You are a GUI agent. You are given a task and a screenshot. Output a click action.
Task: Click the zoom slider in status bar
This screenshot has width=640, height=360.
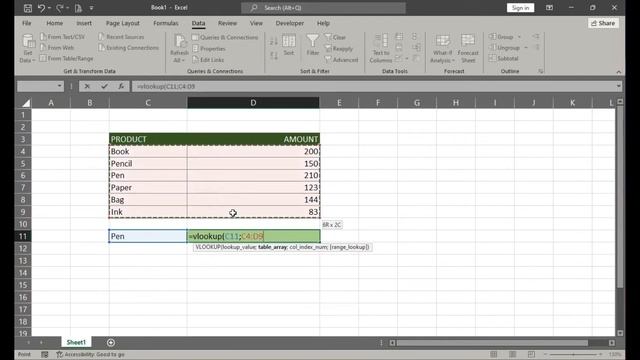573,354
